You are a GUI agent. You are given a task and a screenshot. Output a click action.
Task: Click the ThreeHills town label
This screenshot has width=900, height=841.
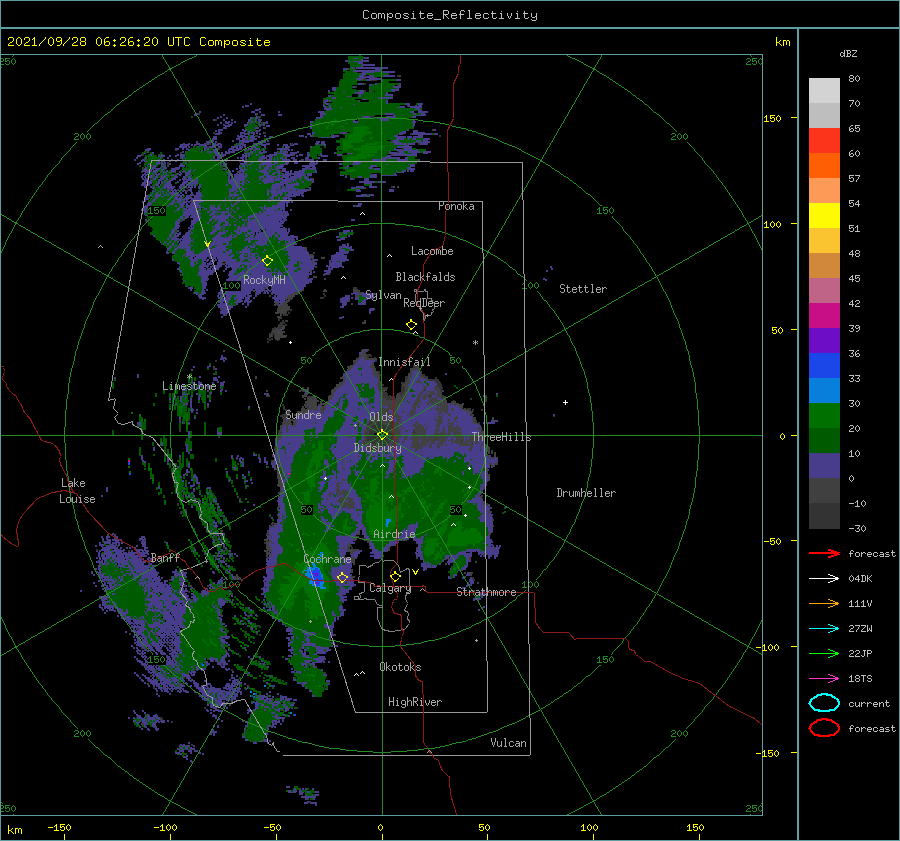click(x=502, y=437)
